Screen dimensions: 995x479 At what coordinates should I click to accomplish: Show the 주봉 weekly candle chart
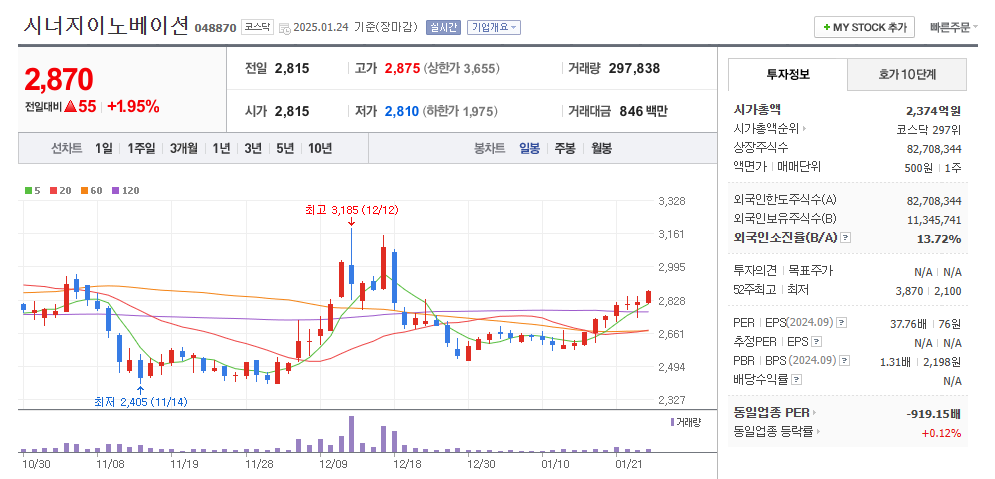pyautogui.click(x=565, y=148)
